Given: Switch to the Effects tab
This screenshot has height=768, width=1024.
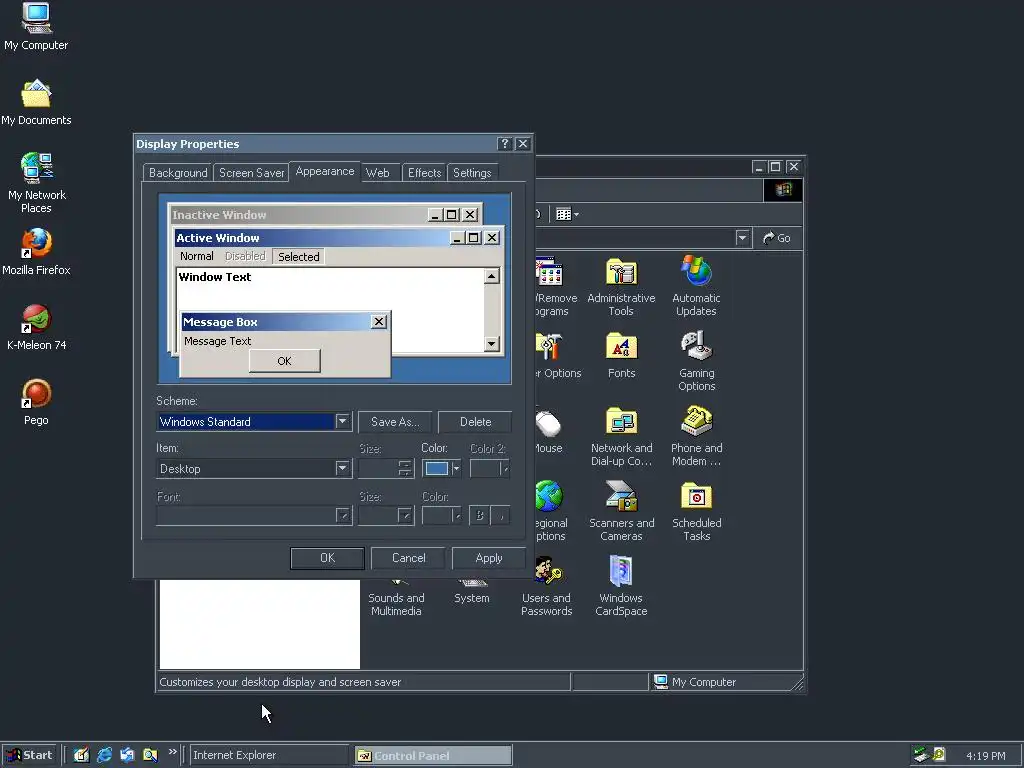Looking at the screenshot, I should pos(424,173).
